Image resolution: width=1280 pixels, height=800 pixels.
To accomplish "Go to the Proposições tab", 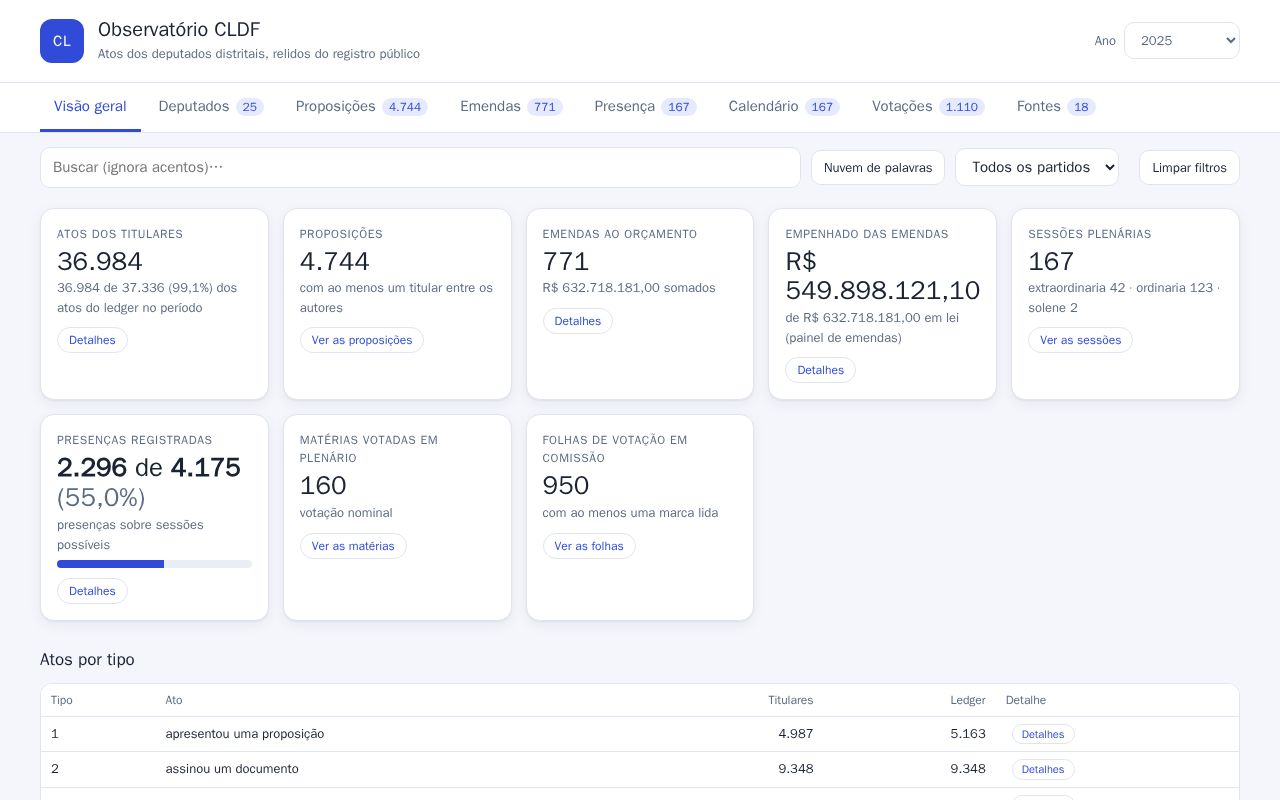I will click(362, 107).
